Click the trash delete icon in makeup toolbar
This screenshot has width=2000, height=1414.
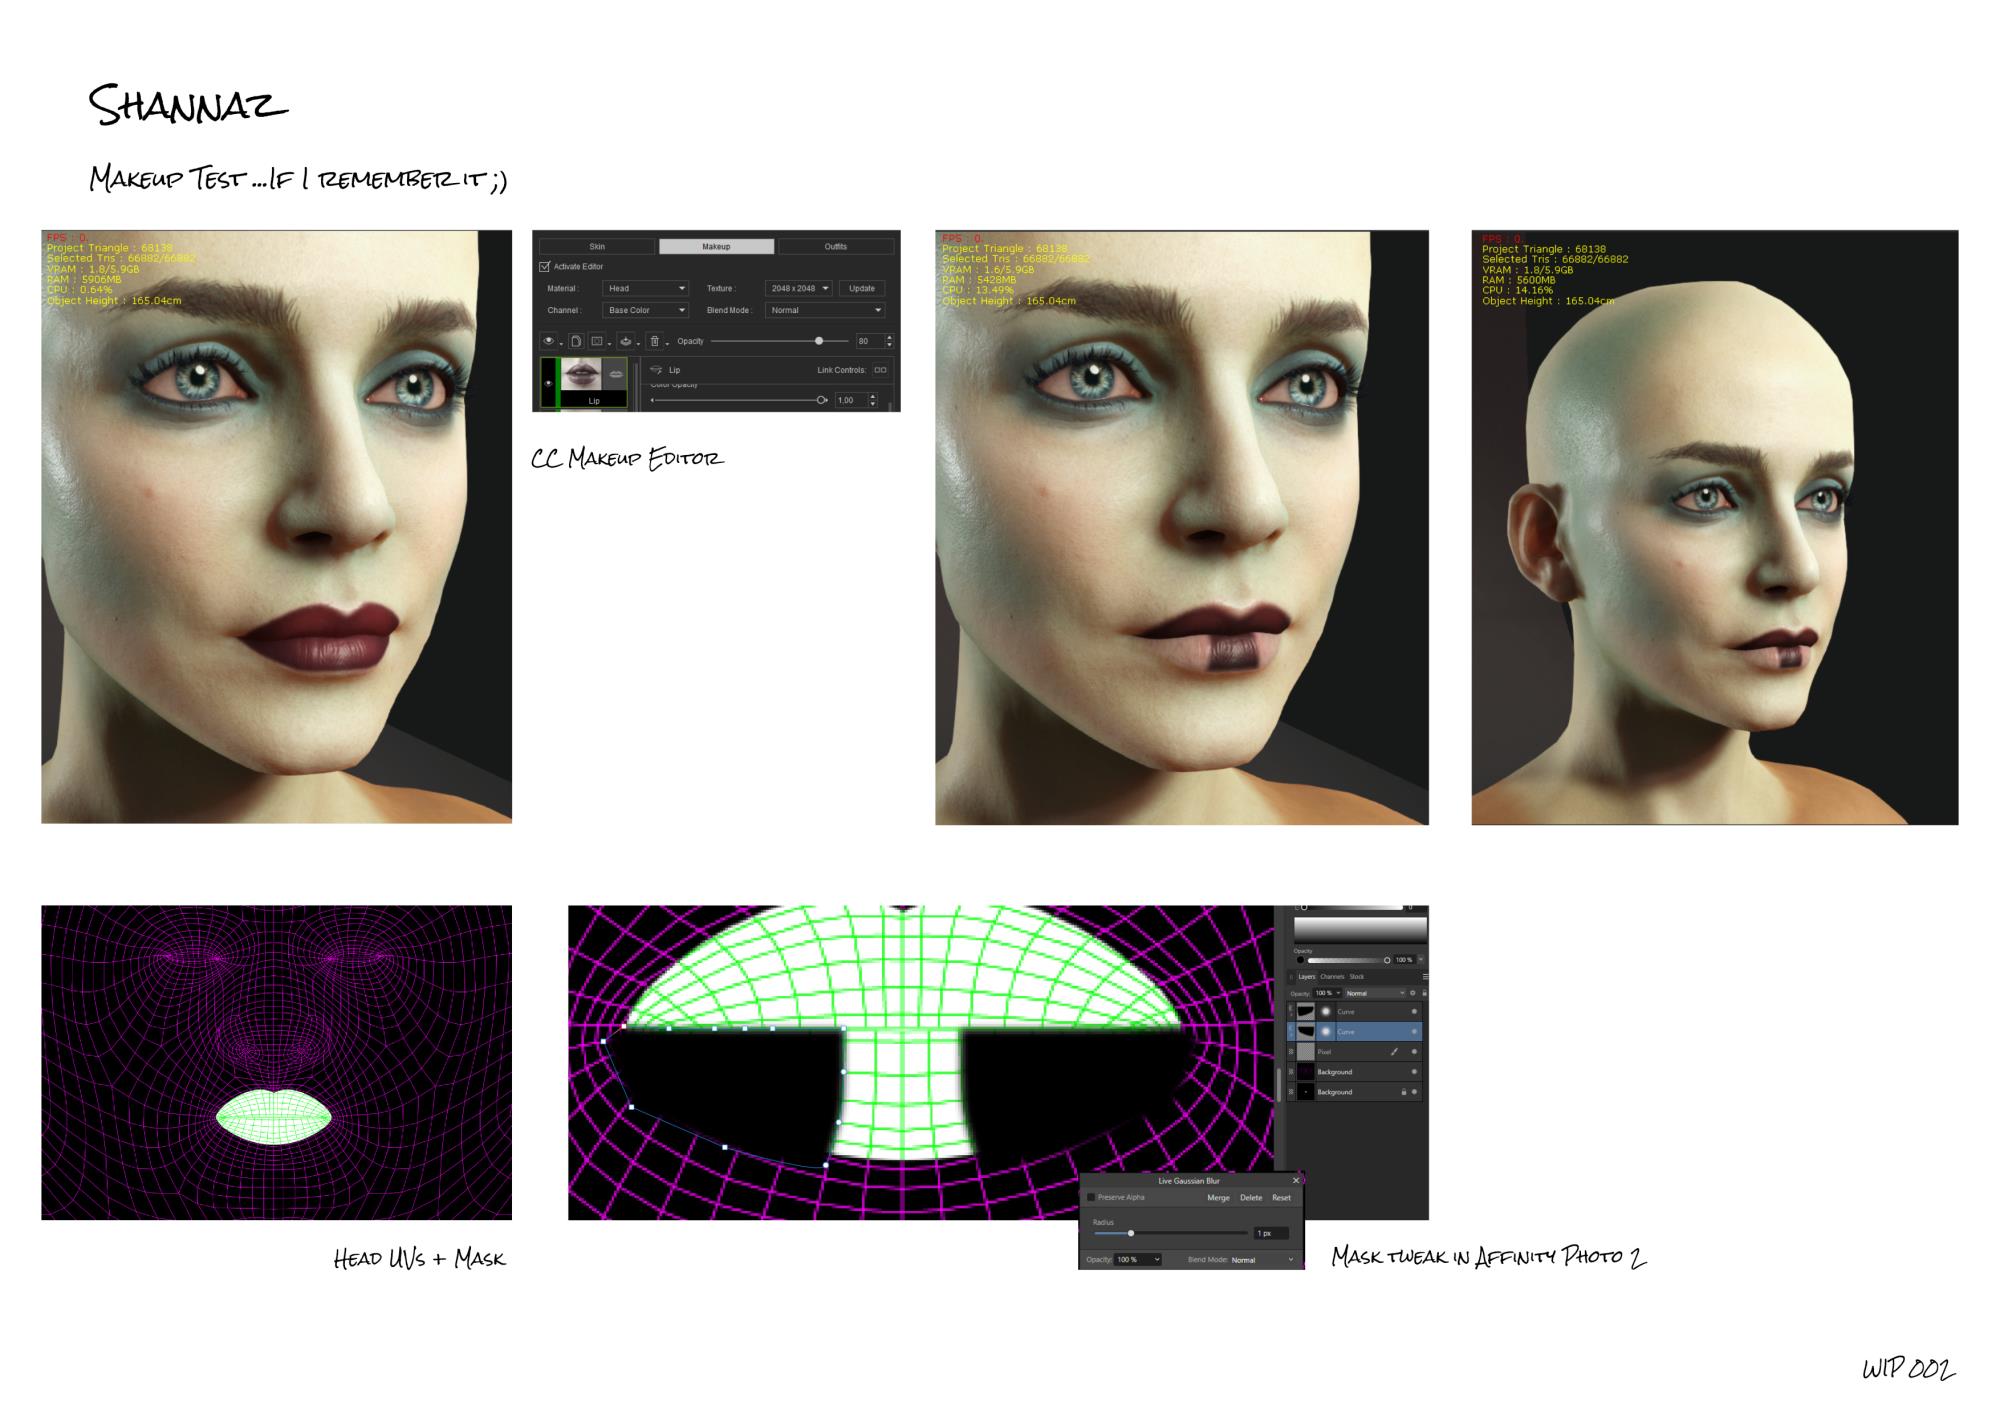[654, 341]
